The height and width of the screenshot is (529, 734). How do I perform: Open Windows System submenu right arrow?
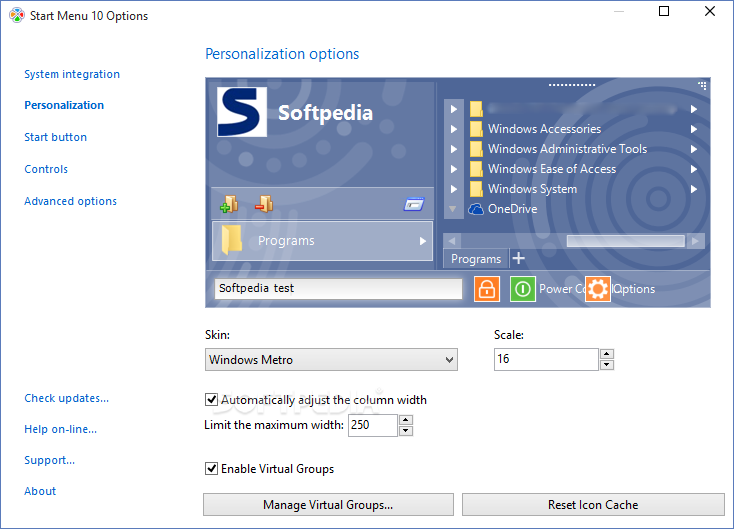click(x=694, y=189)
